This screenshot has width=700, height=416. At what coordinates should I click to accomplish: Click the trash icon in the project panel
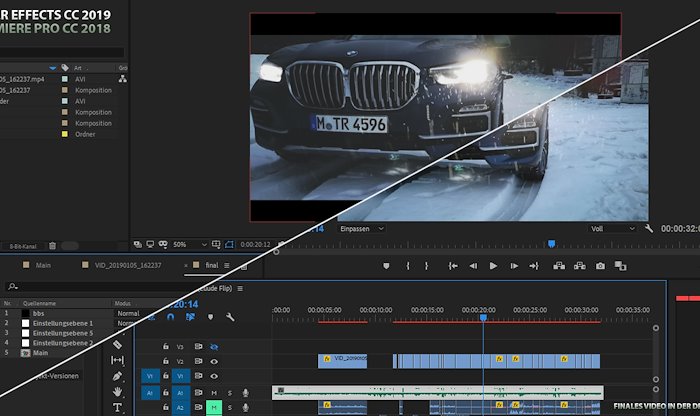(x=52, y=246)
